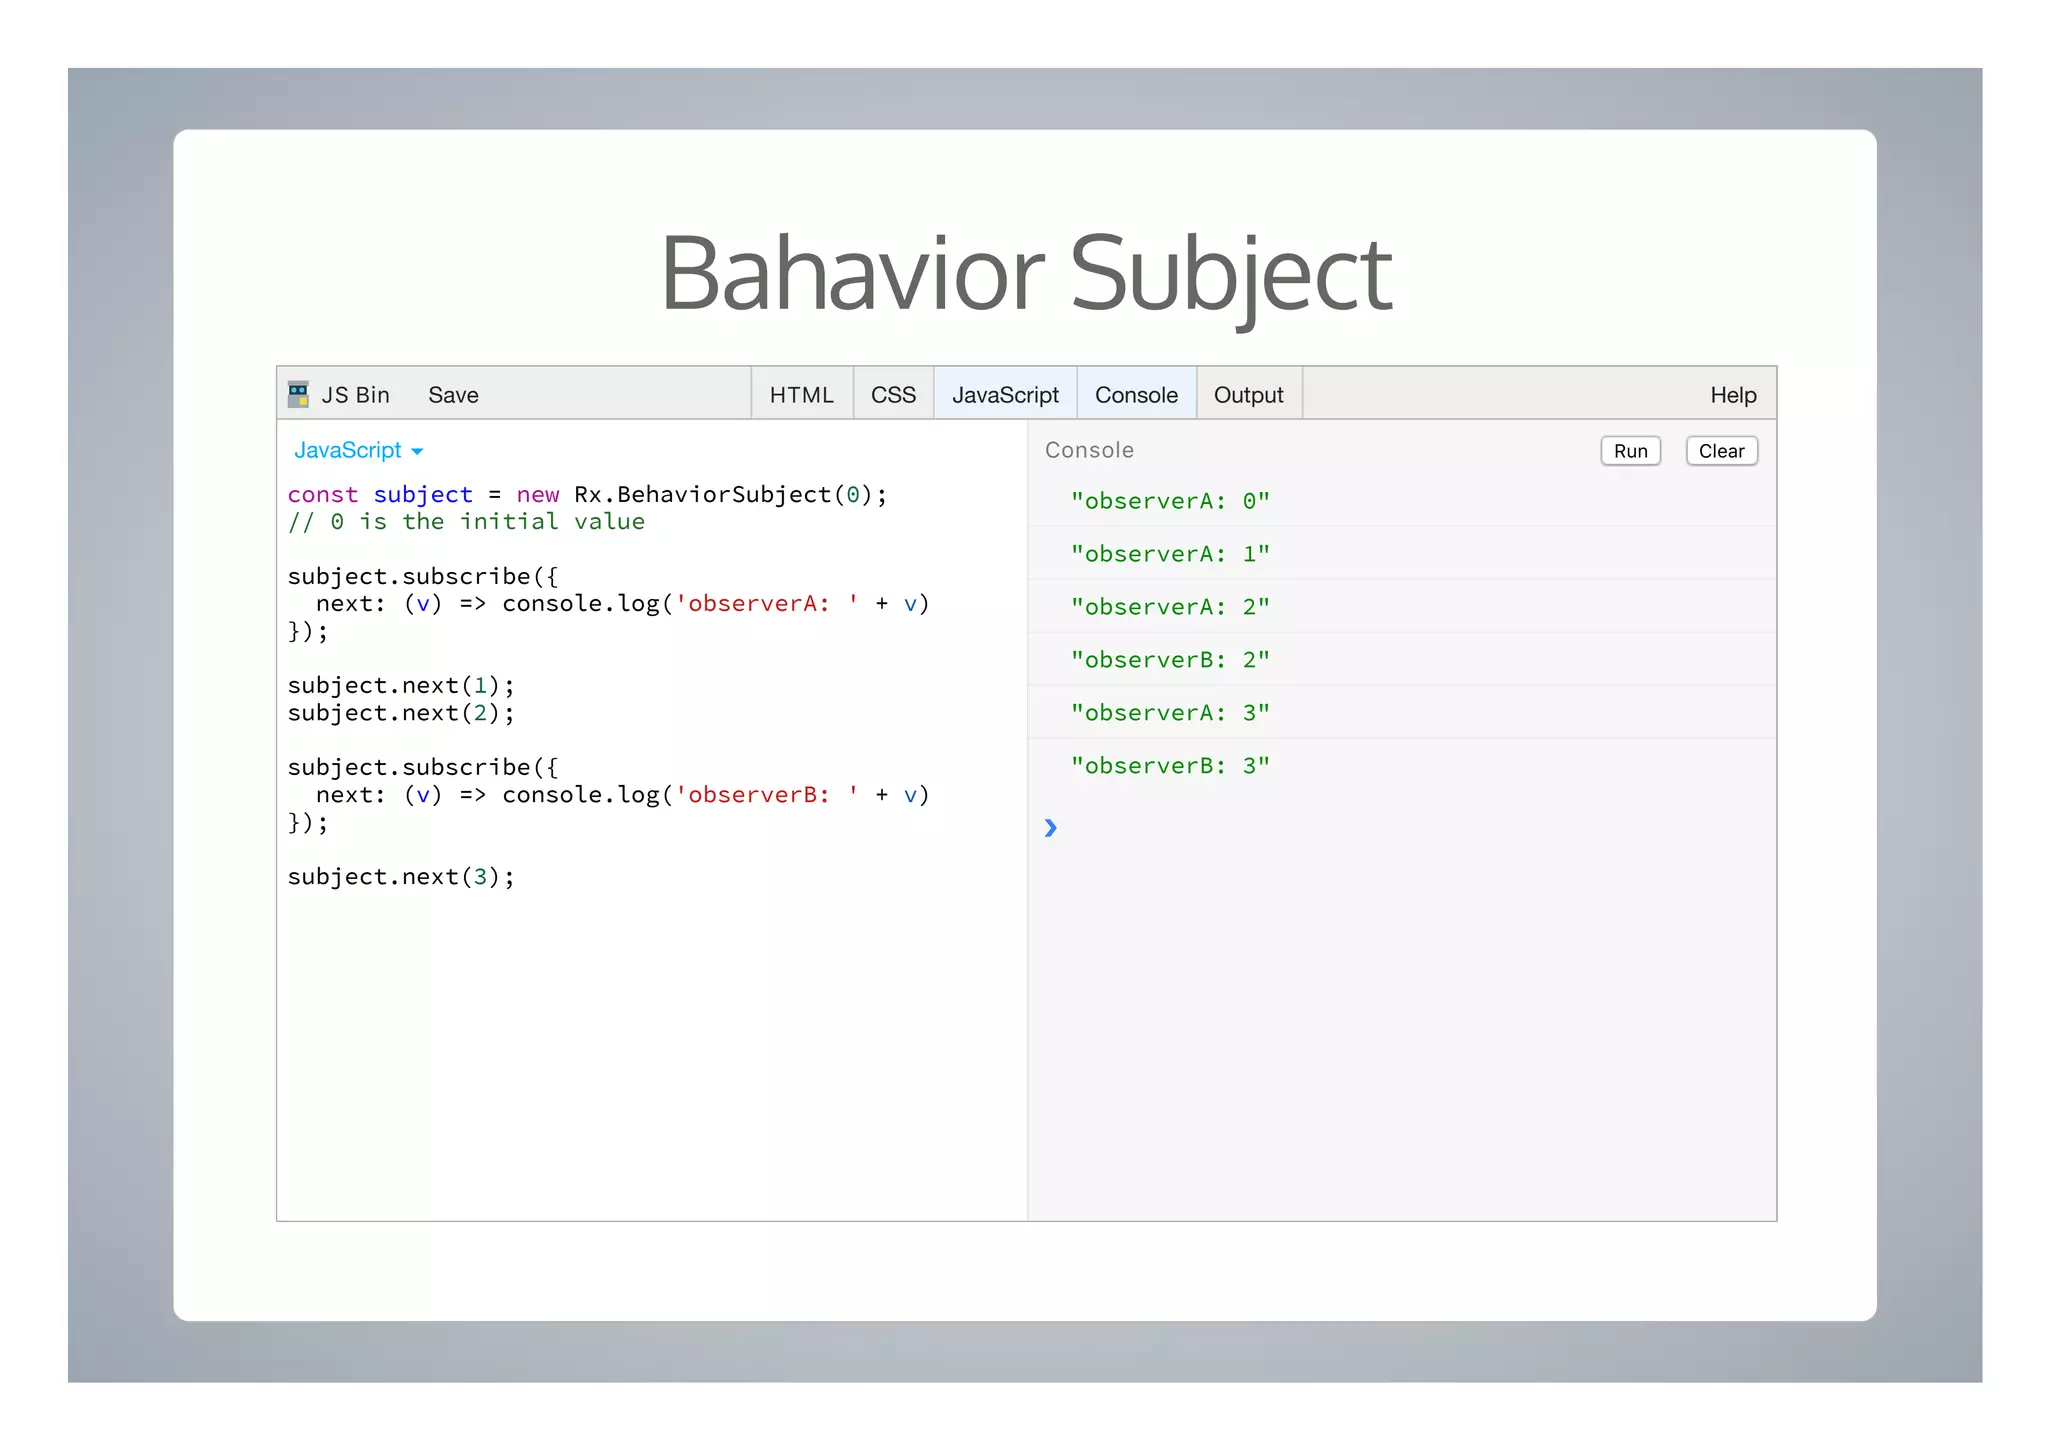The image size is (2048, 1449).
Task: Open the Help link
Action: [1732, 395]
